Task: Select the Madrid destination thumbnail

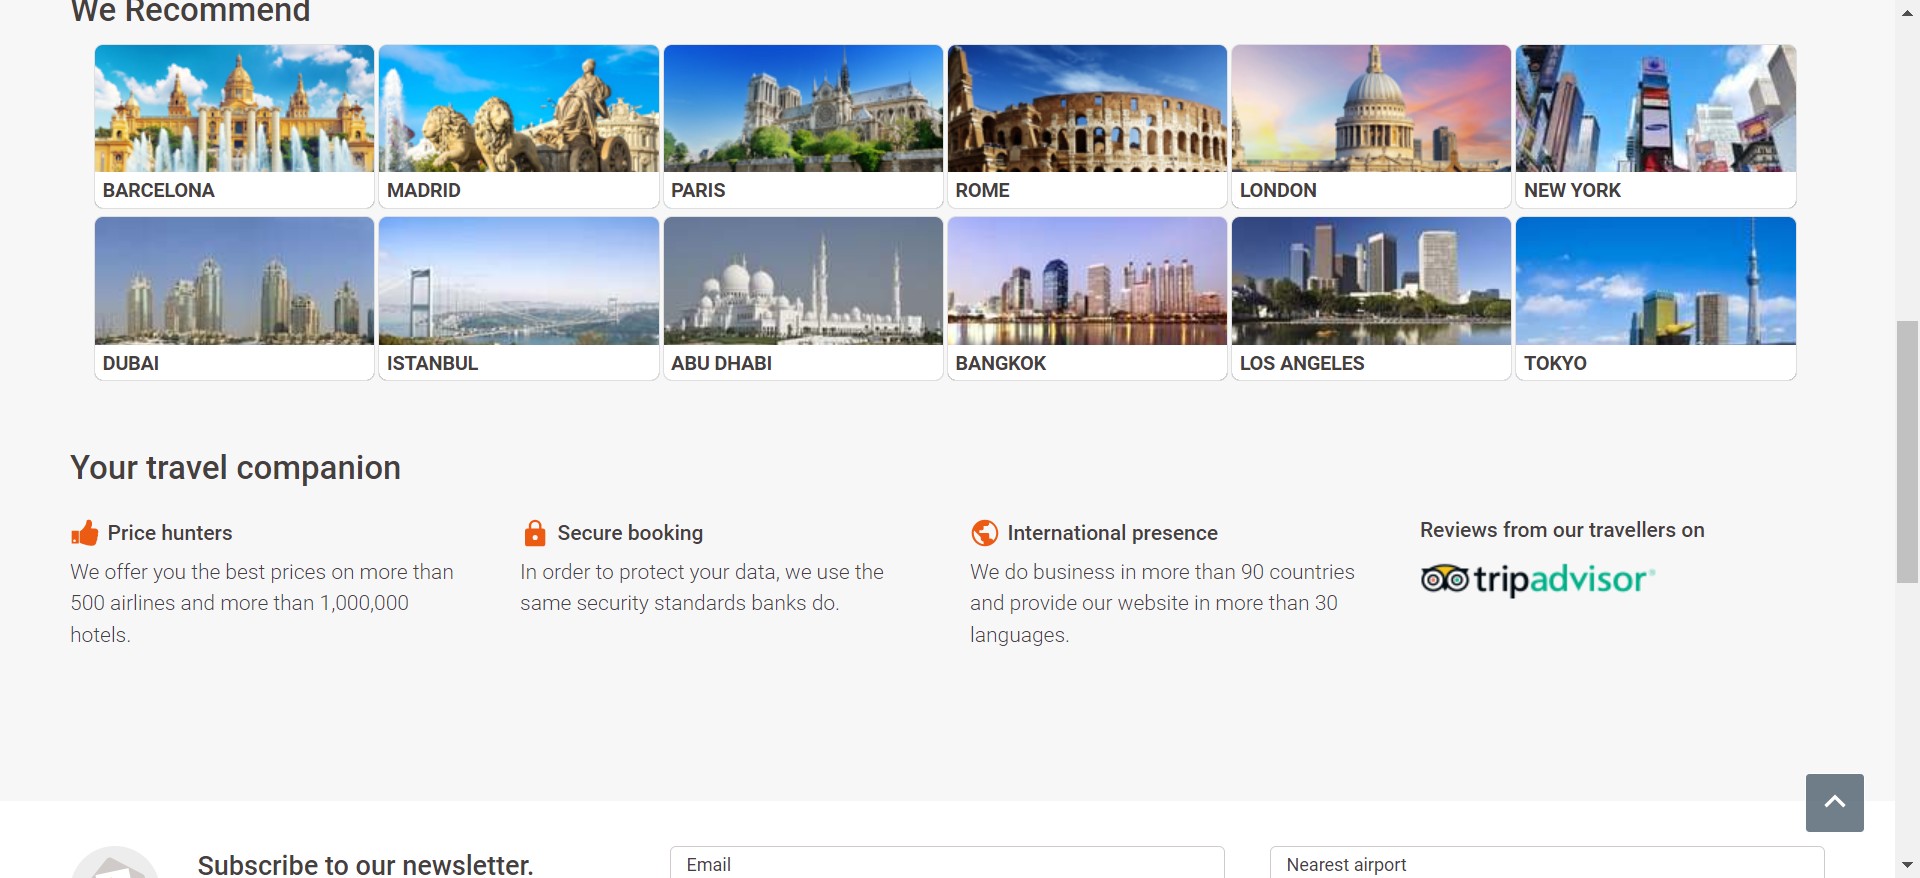Action: 518,109
